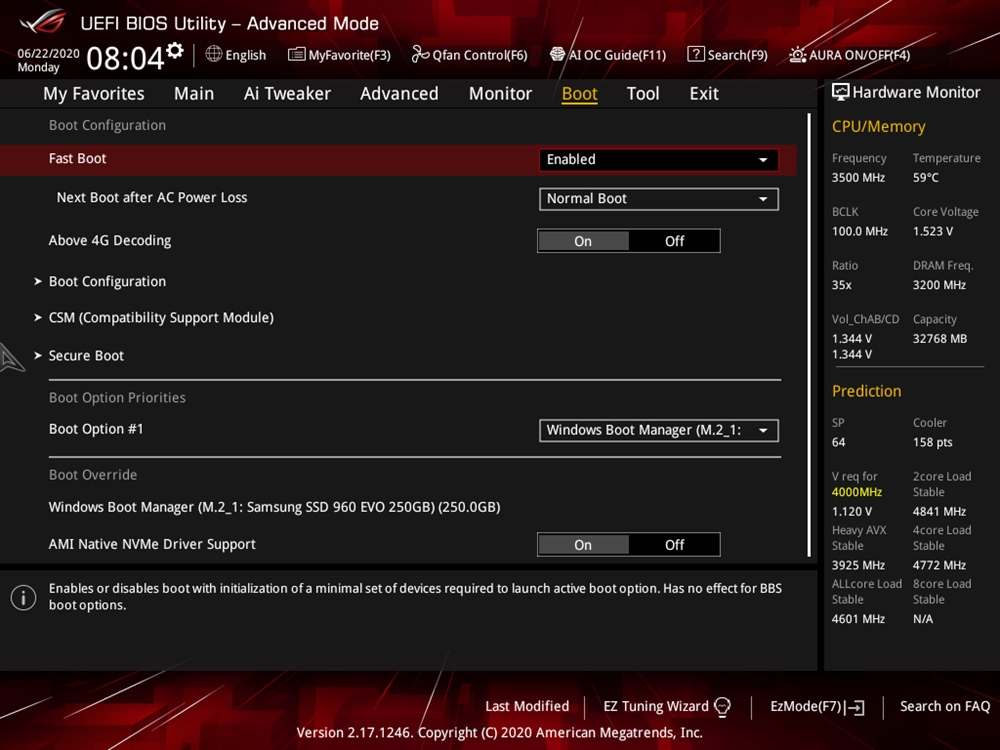Click the Qfan Control fan icon
This screenshot has height=750, width=1000.
420,54
